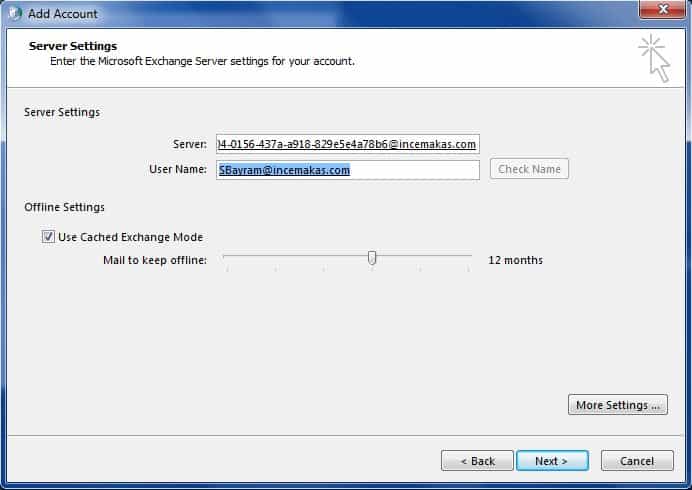Click the far right end of offline slider track
Viewport: 692px width, 490px height.
click(469, 257)
